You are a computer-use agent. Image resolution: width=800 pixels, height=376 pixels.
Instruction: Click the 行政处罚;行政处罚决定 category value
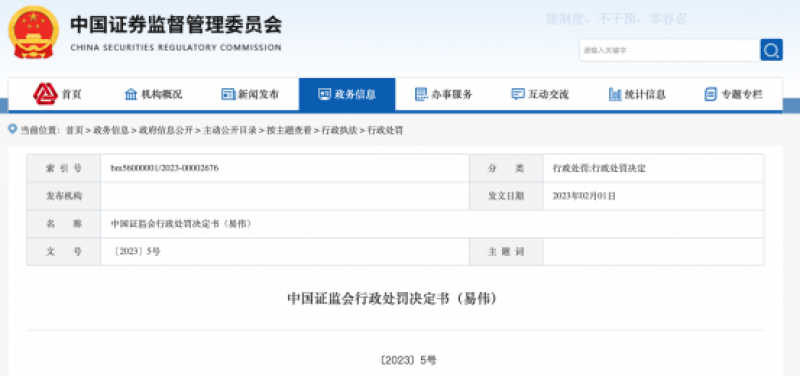pyautogui.click(x=599, y=168)
